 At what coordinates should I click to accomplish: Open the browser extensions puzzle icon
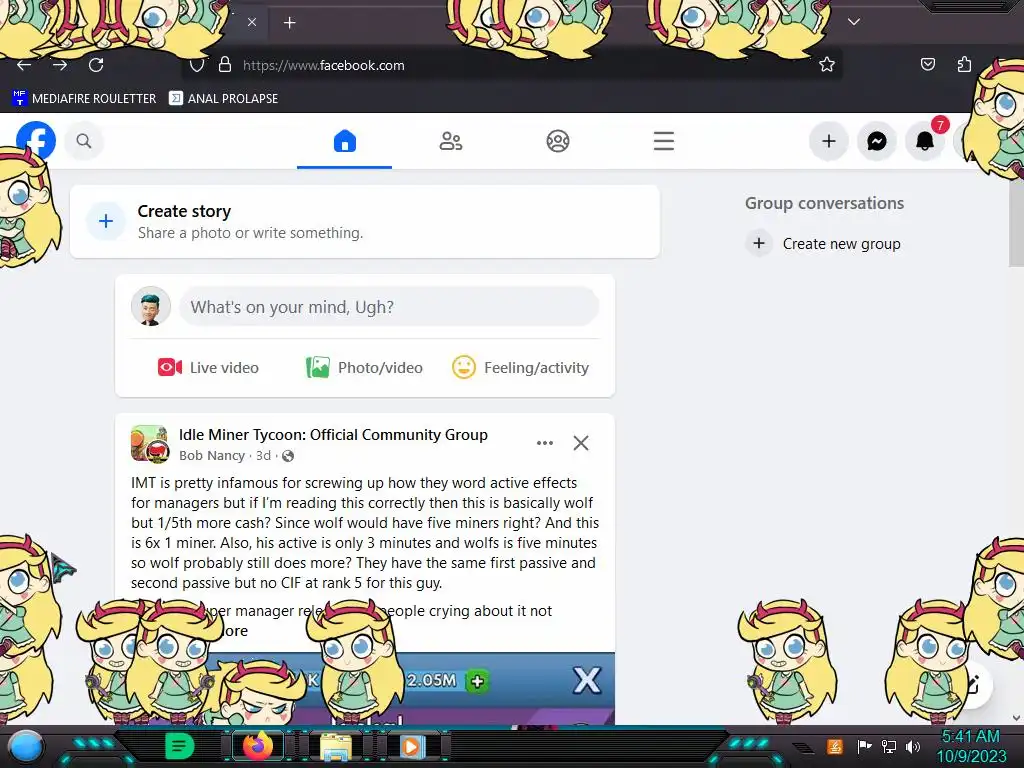(964, 65)
